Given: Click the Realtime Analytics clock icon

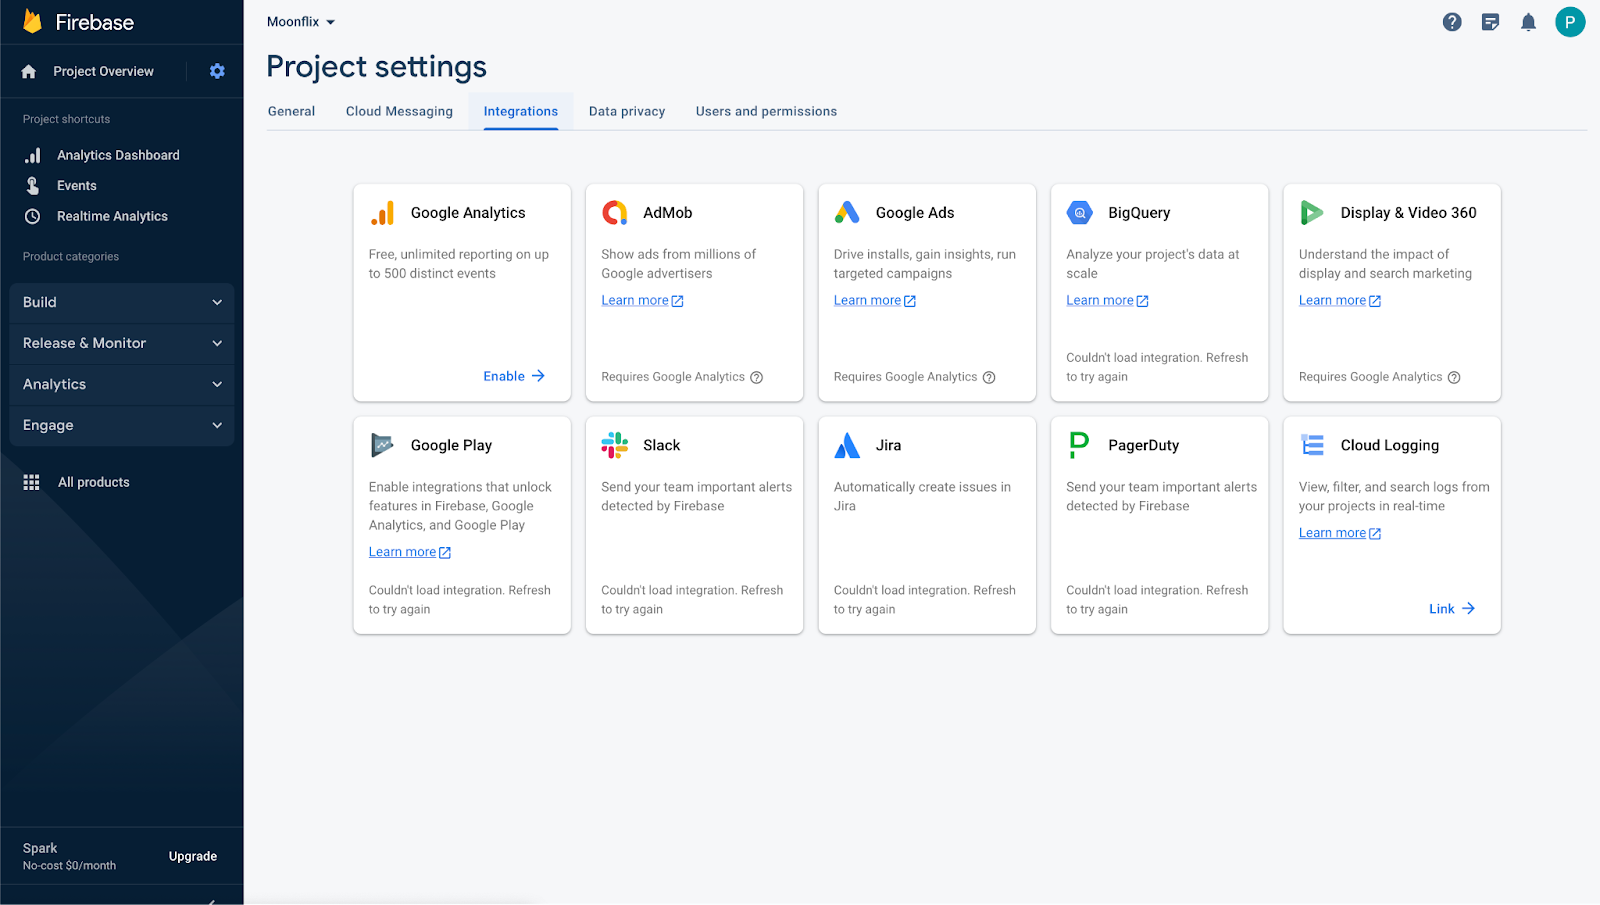Looking at the screenshot, I should click(x=33, y=216).
